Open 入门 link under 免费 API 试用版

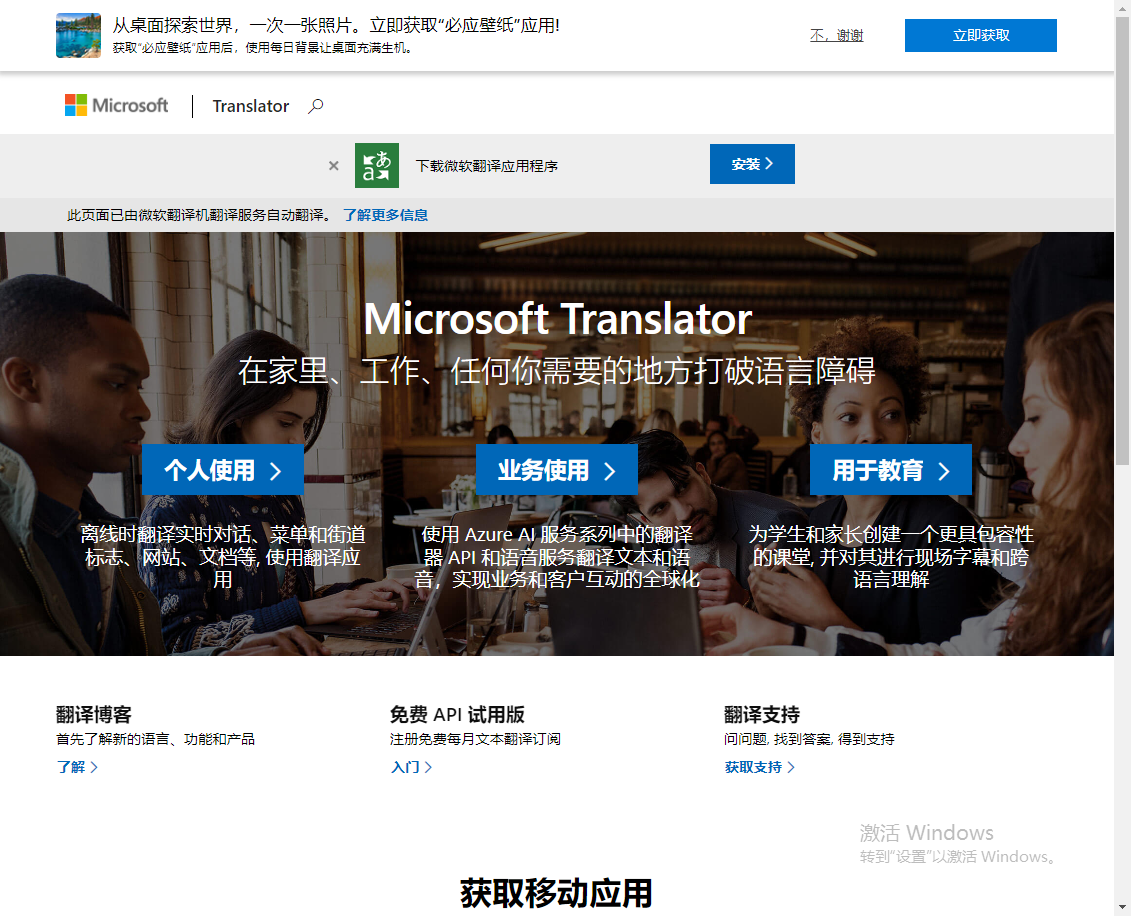411,767
